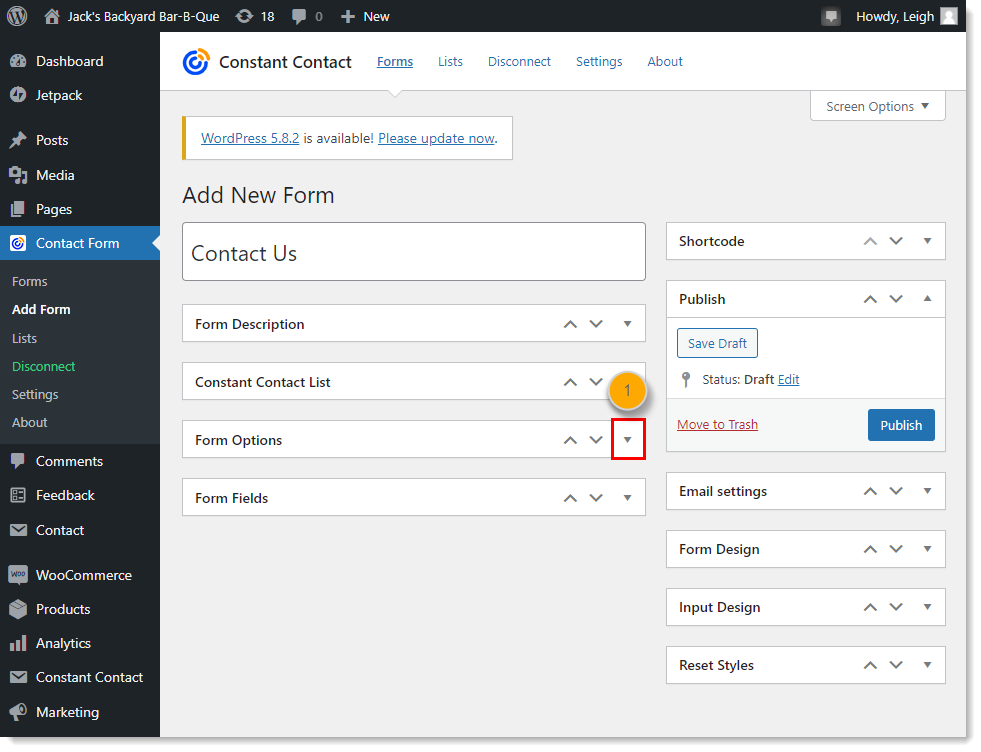
Task: Move Publish panel down
Action: point(897,299)
